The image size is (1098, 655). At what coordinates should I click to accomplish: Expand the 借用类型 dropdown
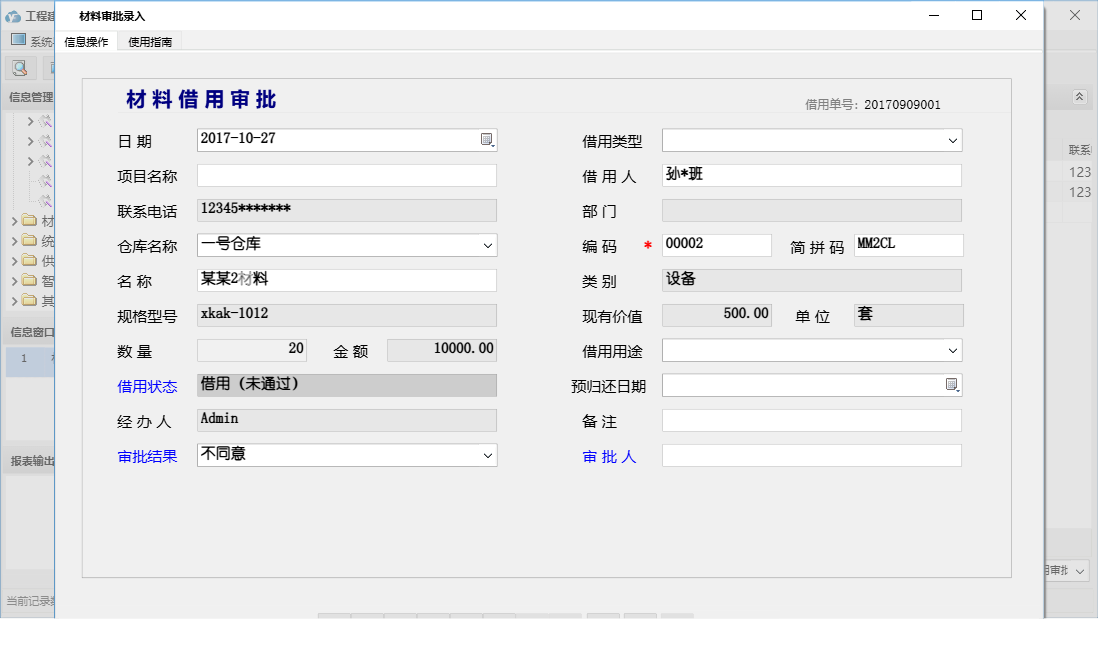click(952, 141)
